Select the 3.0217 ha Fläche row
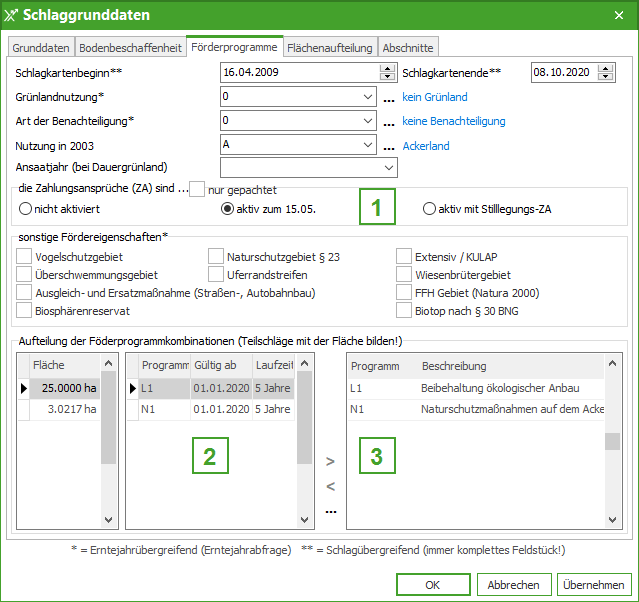 (68, 409)
